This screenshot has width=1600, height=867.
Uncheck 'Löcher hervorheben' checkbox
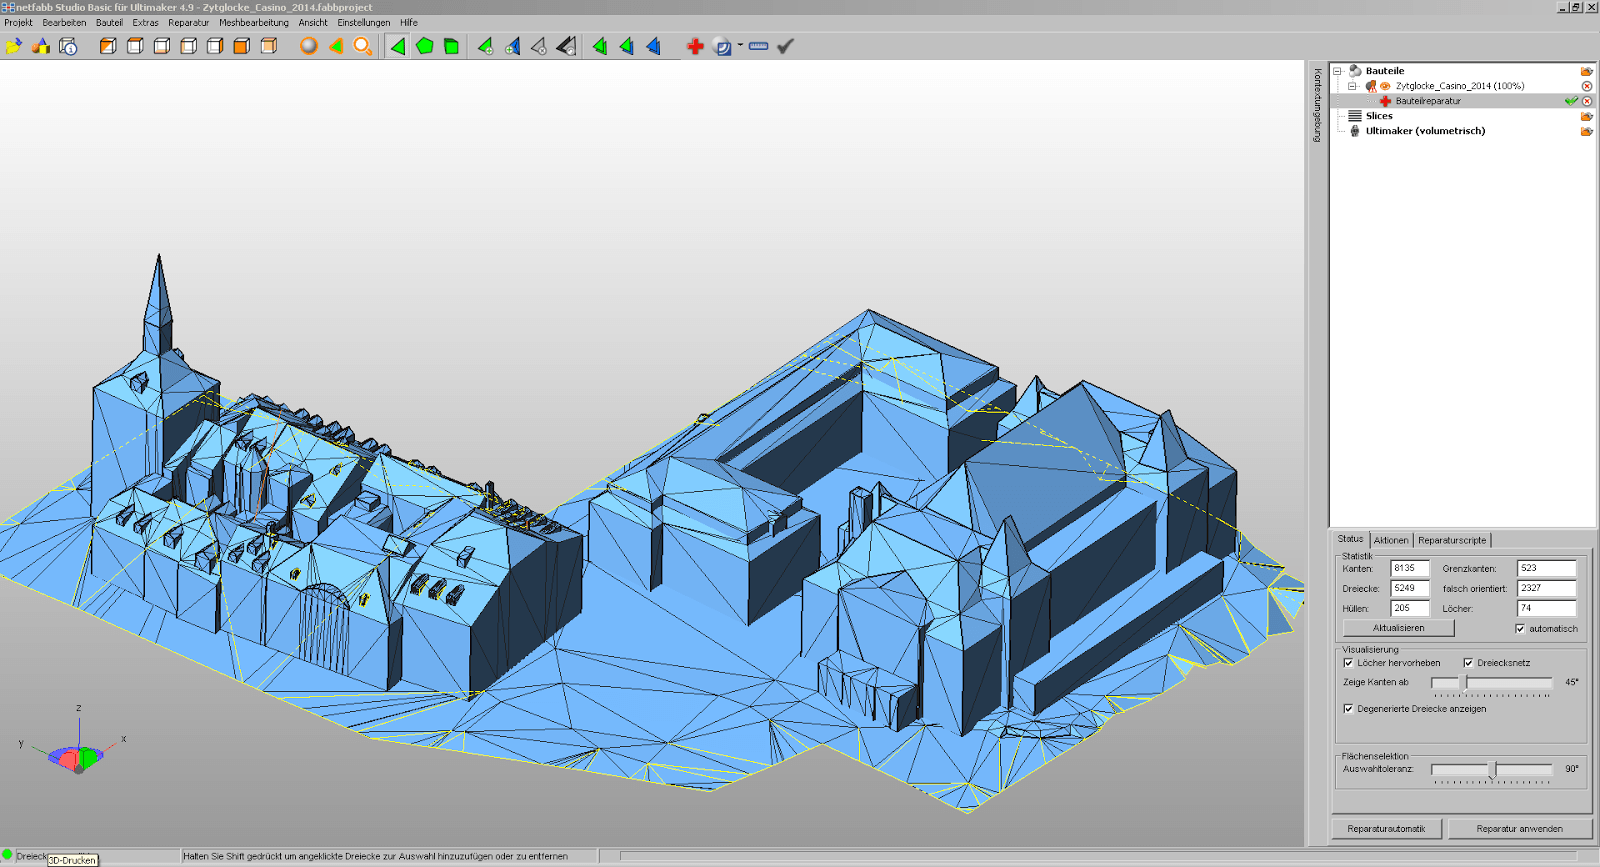[1348, 663]
